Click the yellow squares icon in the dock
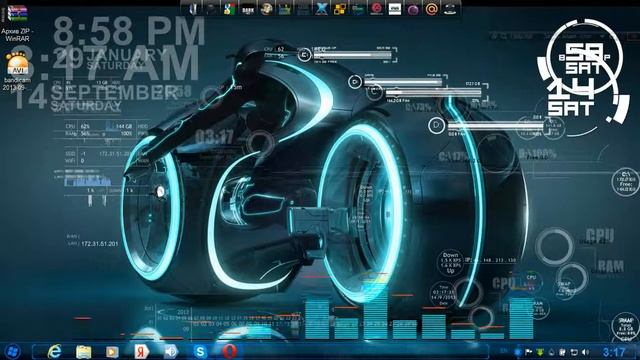Viewport: 640px width, 360px height. (340, 9)
